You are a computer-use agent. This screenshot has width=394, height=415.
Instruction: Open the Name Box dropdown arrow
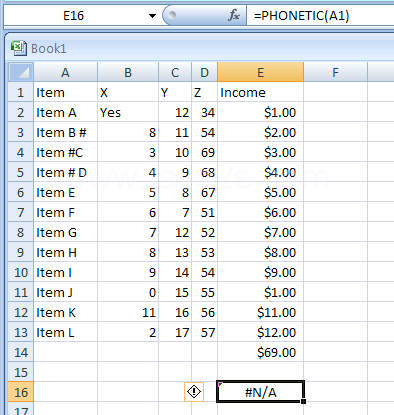(x=152, y=16)
